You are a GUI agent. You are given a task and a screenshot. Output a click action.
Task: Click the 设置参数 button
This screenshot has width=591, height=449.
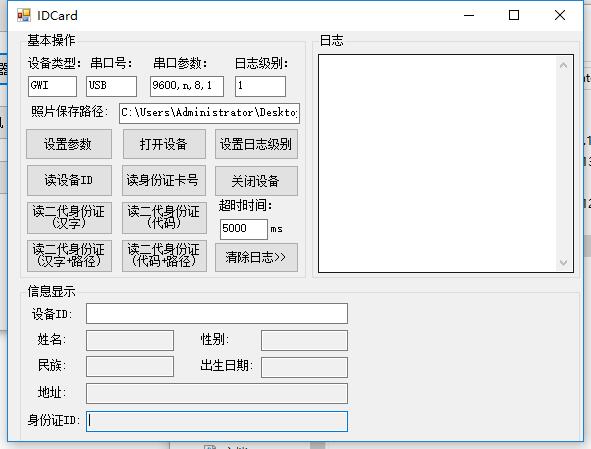pyautogui.click(x=69, y=144)
